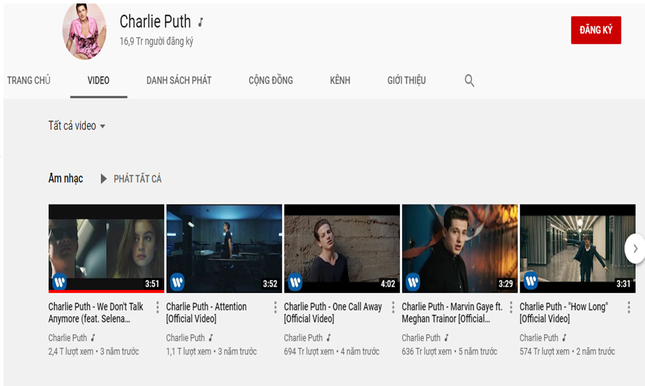Click the channel search magnifier icon
This screenshot has height=386, width=645.
tap(469, 80)
